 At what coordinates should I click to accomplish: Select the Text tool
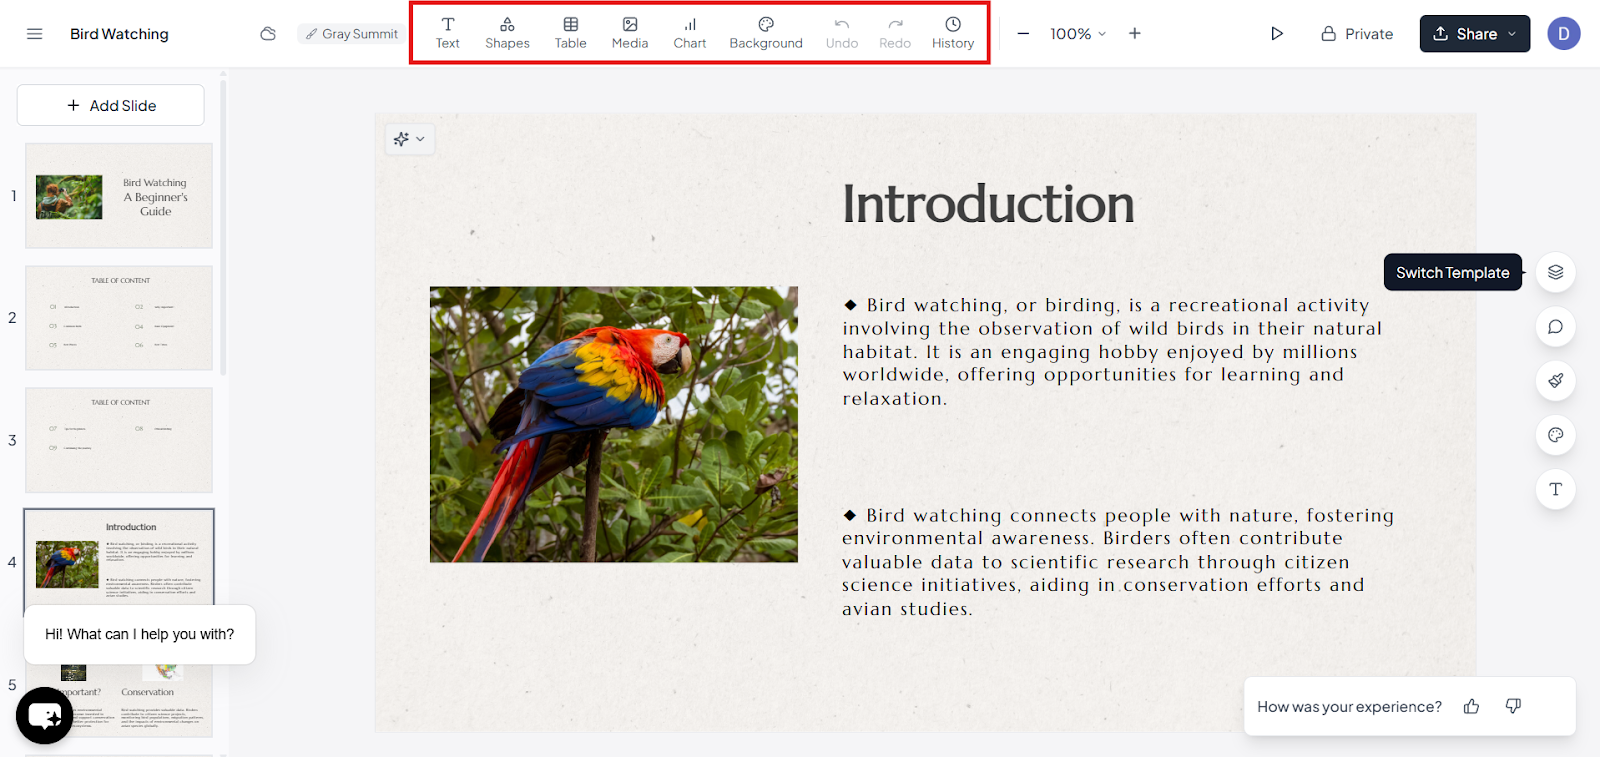tap(448, 33)
